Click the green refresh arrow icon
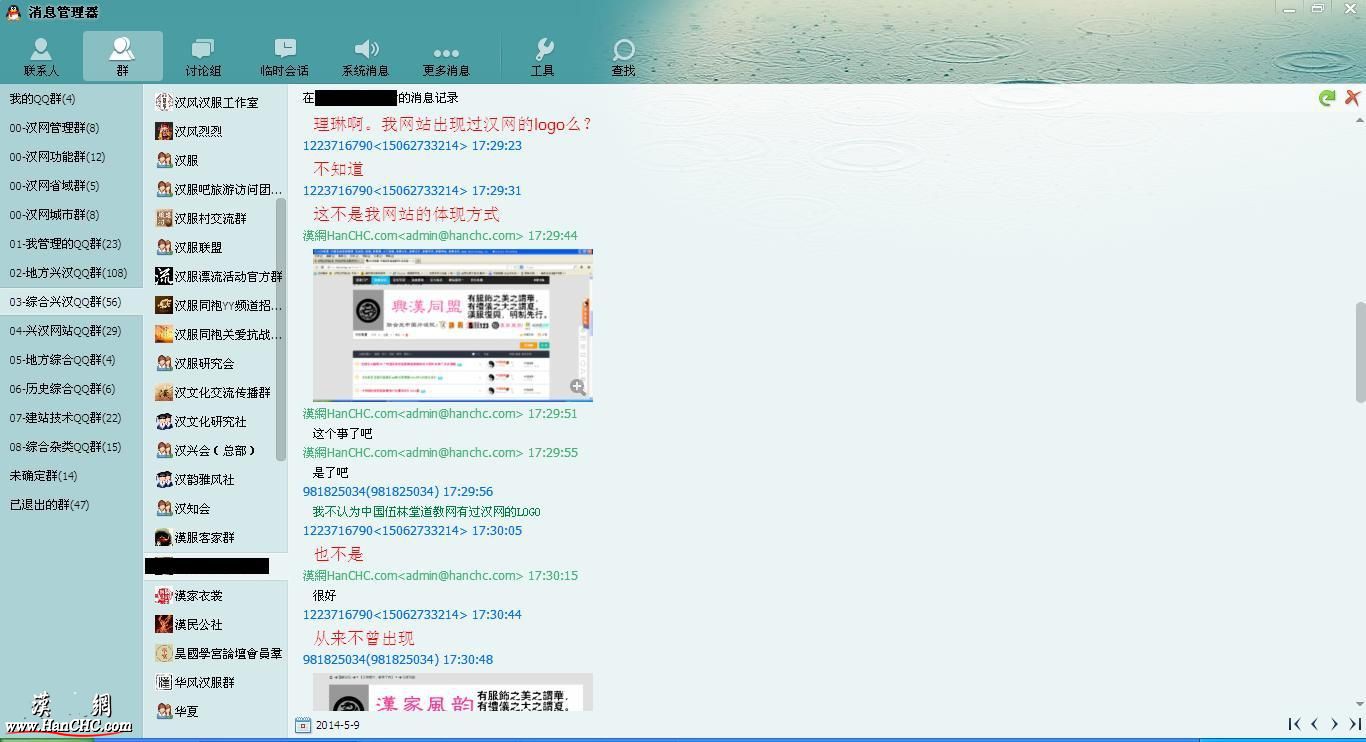 pos(1327,98)
